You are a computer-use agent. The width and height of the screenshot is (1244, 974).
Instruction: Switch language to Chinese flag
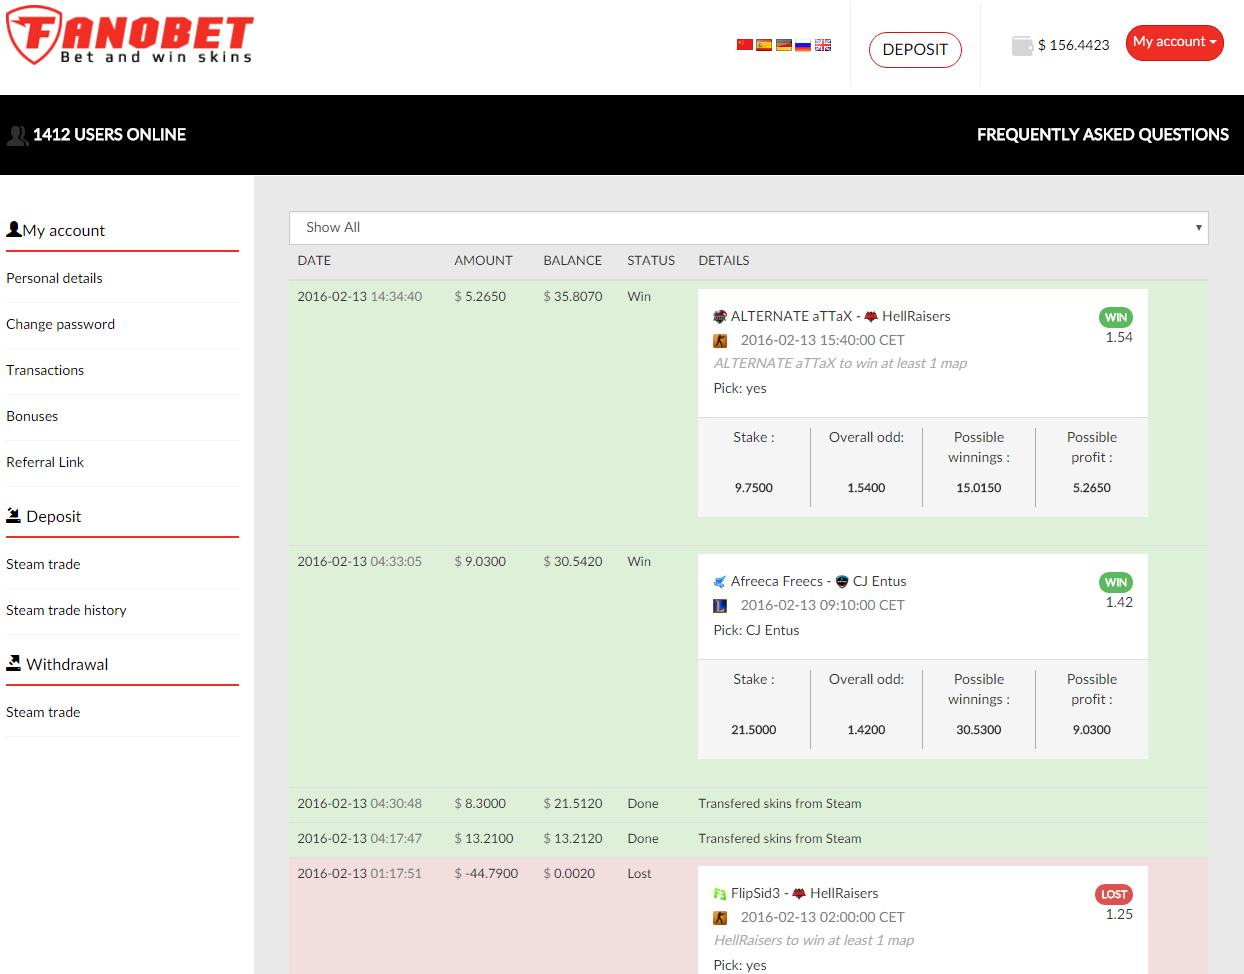tap(745, 45)
